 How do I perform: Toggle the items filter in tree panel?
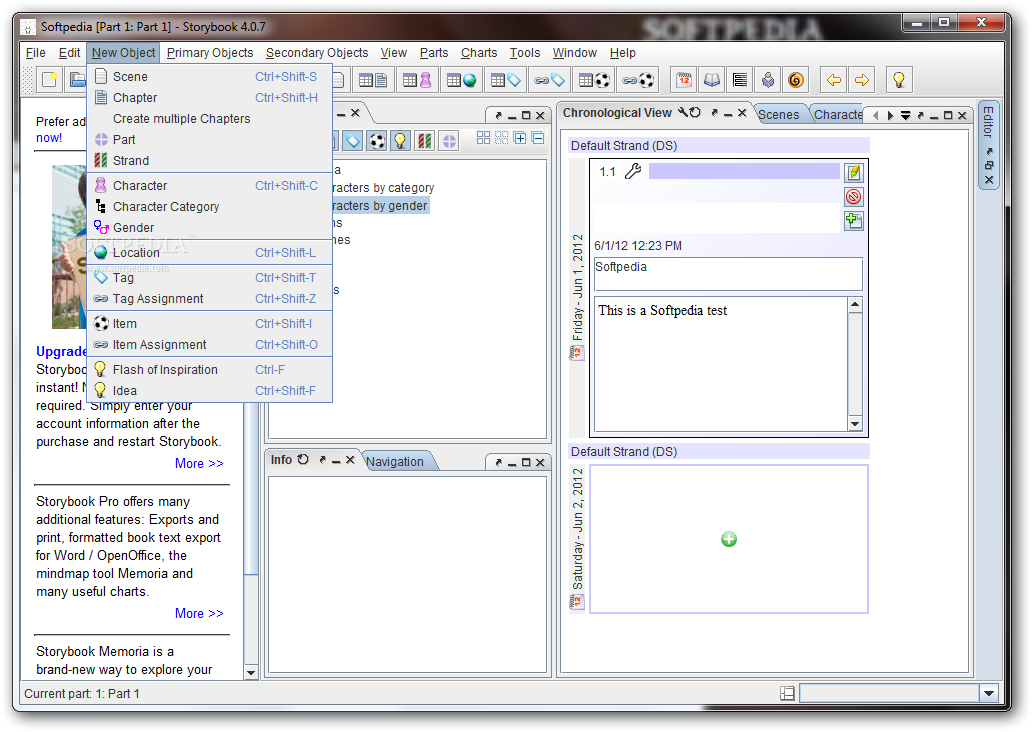[377, 140]
